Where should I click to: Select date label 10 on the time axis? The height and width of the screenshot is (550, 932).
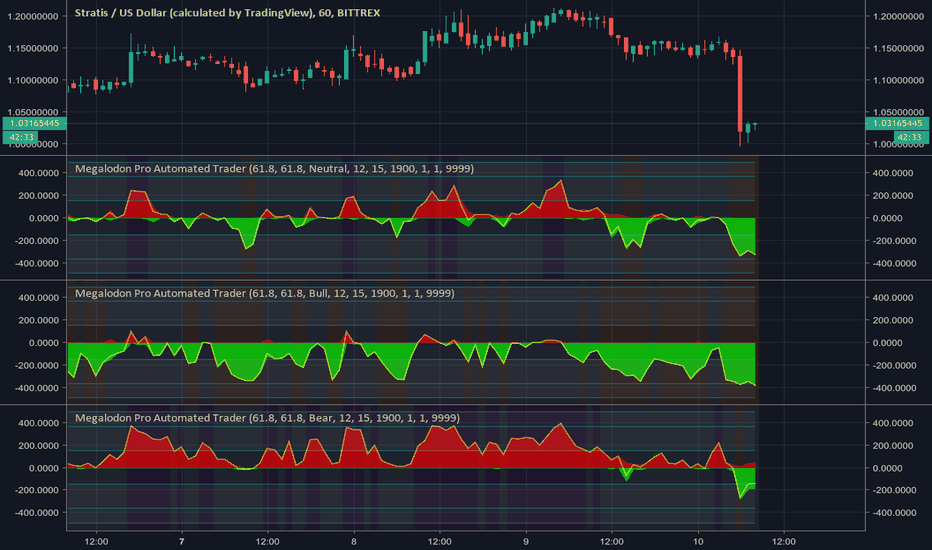point(698,542)
